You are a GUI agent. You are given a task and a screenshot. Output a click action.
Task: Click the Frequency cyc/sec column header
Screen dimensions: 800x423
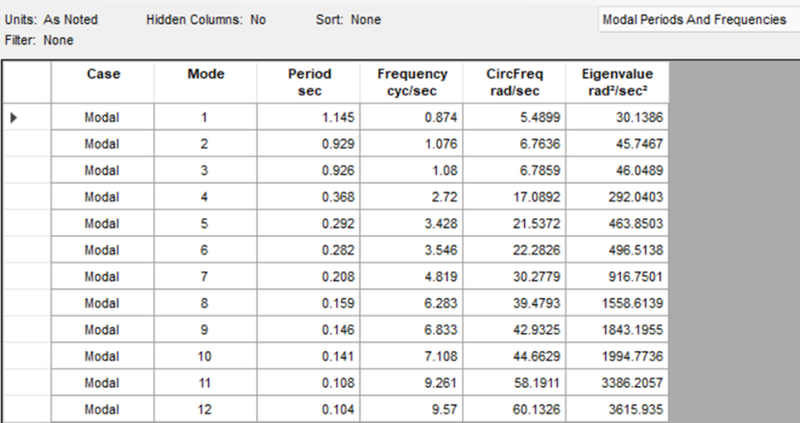click(412, 82)
